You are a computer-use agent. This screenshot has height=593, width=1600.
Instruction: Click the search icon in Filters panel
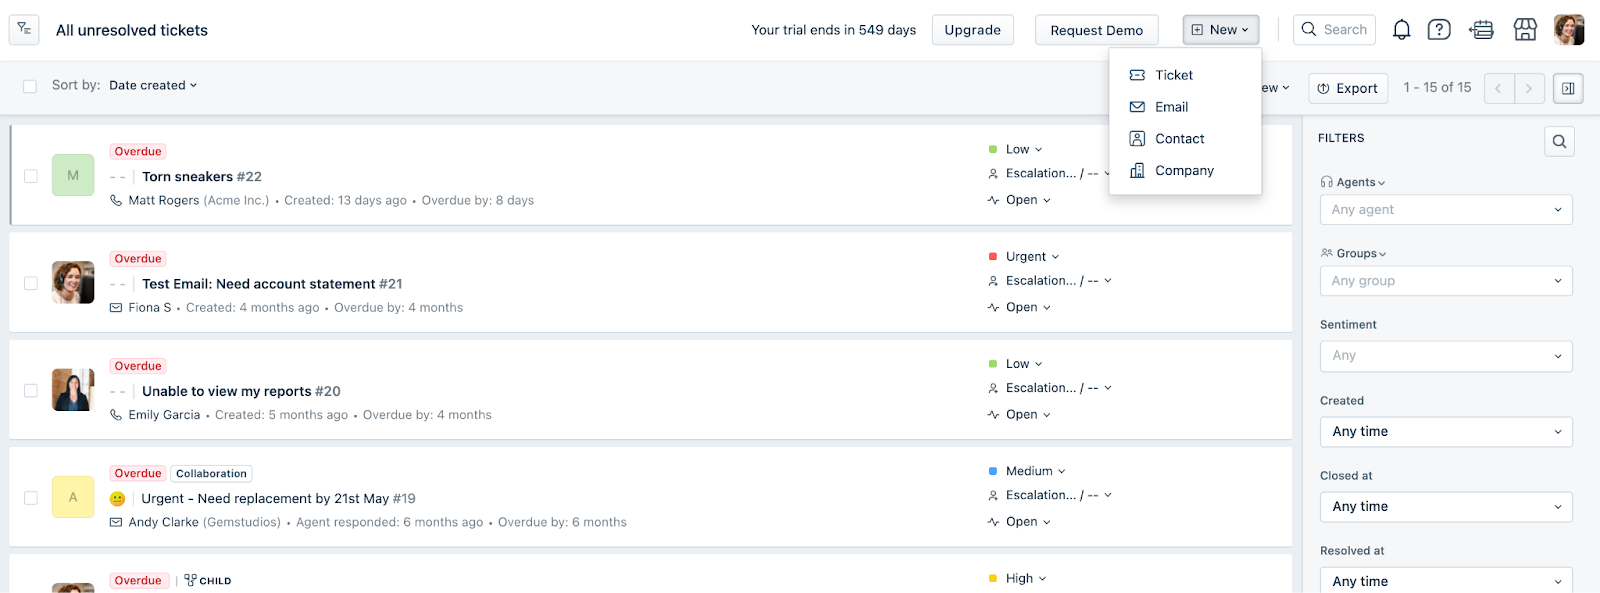(x=1559, y=142)
